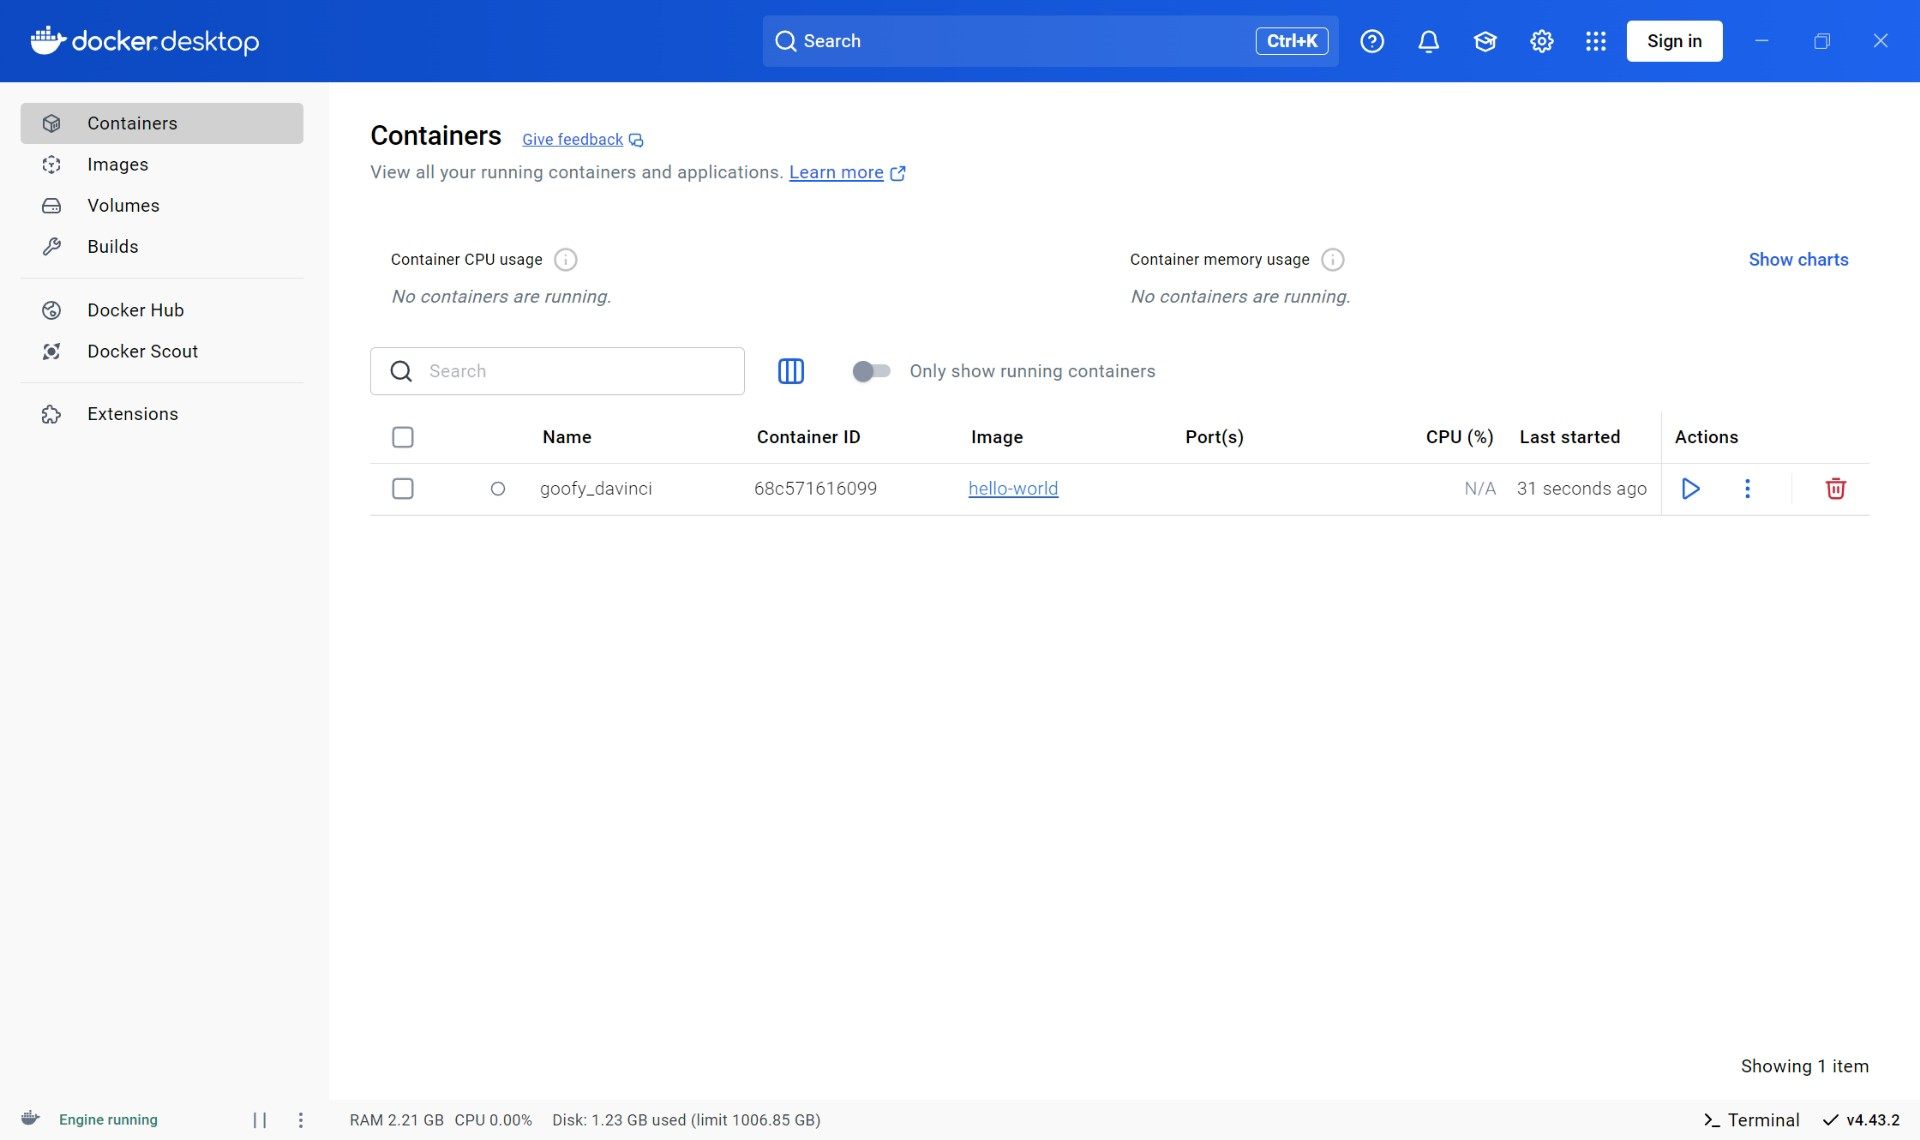The height and width of the screenshot is (1140, 1920).
Task: Toggle Only show running containers switch
Action: pyautogui.click(x=871, y=371)
